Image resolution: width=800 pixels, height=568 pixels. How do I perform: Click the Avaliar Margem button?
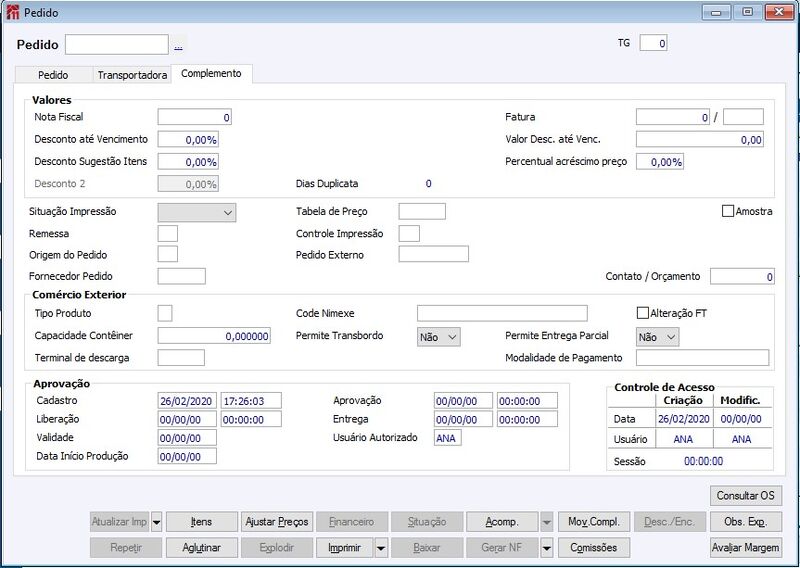[x=745, y=548]
